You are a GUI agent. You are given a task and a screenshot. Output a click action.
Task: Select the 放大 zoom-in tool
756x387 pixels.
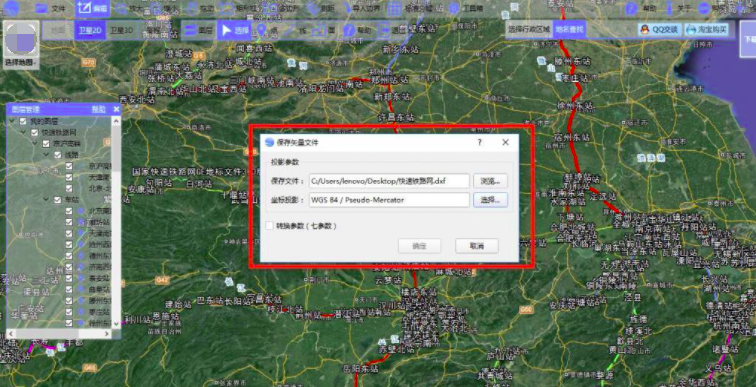pos(129,8)
